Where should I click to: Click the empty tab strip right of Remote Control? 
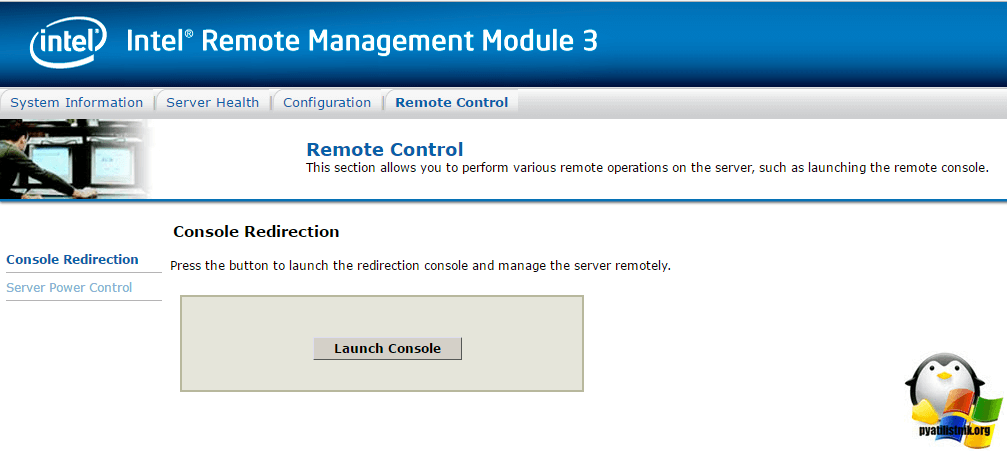(760, 102)
